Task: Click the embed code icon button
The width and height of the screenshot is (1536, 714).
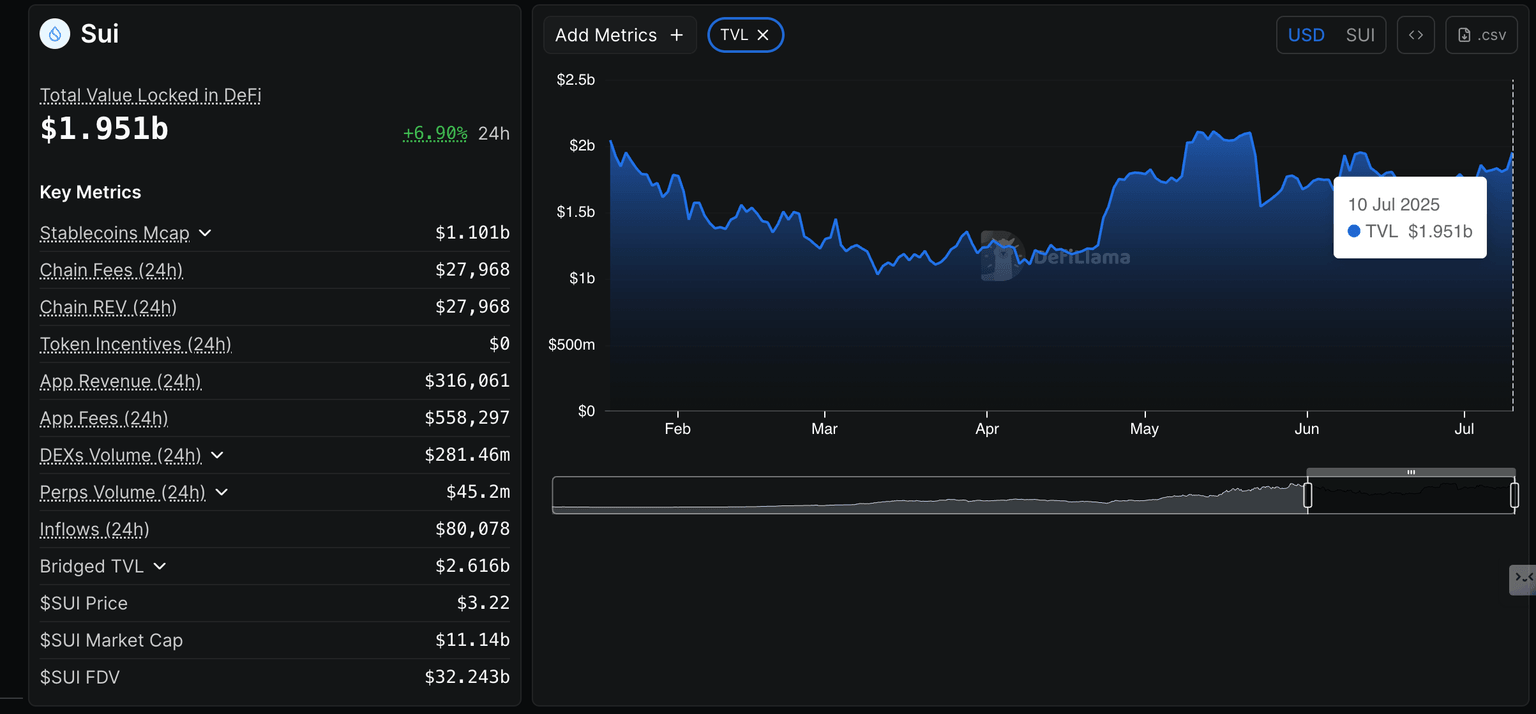Action: (1416, 35)
